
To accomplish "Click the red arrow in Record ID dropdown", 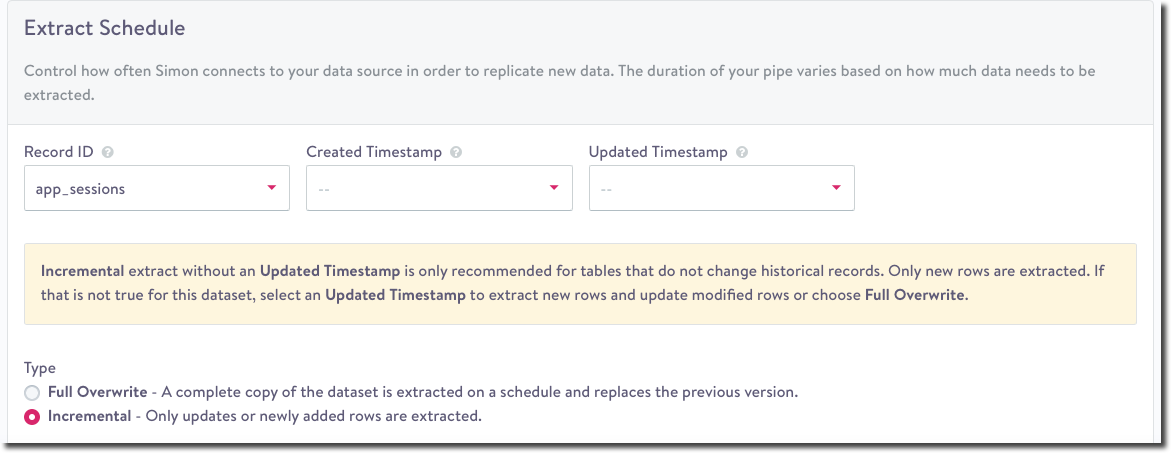I will click(x=271, y=188).
